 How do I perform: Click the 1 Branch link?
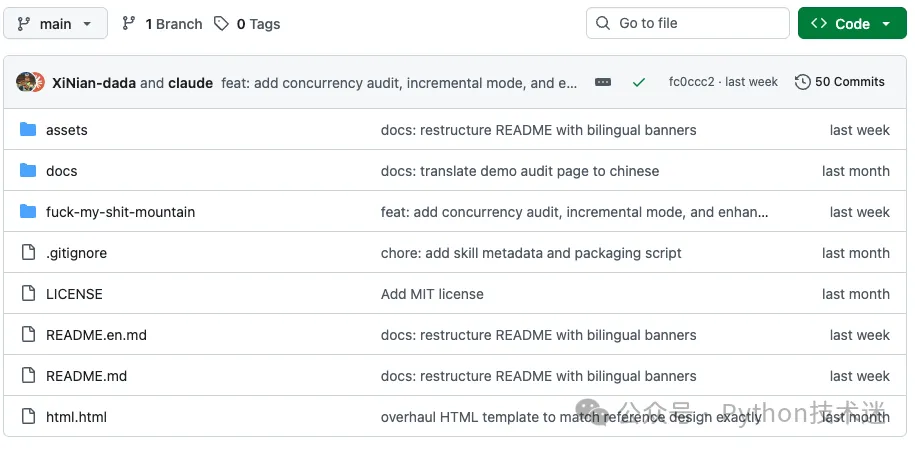[162, 24]
